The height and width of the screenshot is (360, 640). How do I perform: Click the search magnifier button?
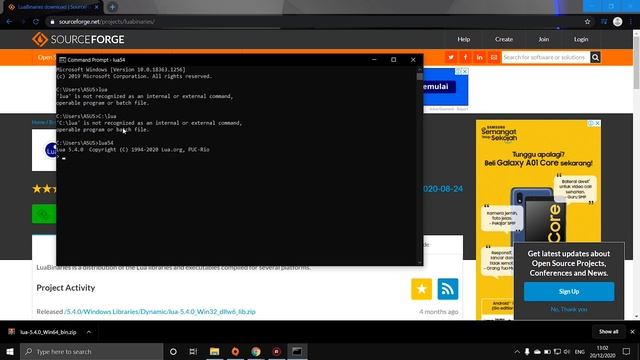(595, 58)
